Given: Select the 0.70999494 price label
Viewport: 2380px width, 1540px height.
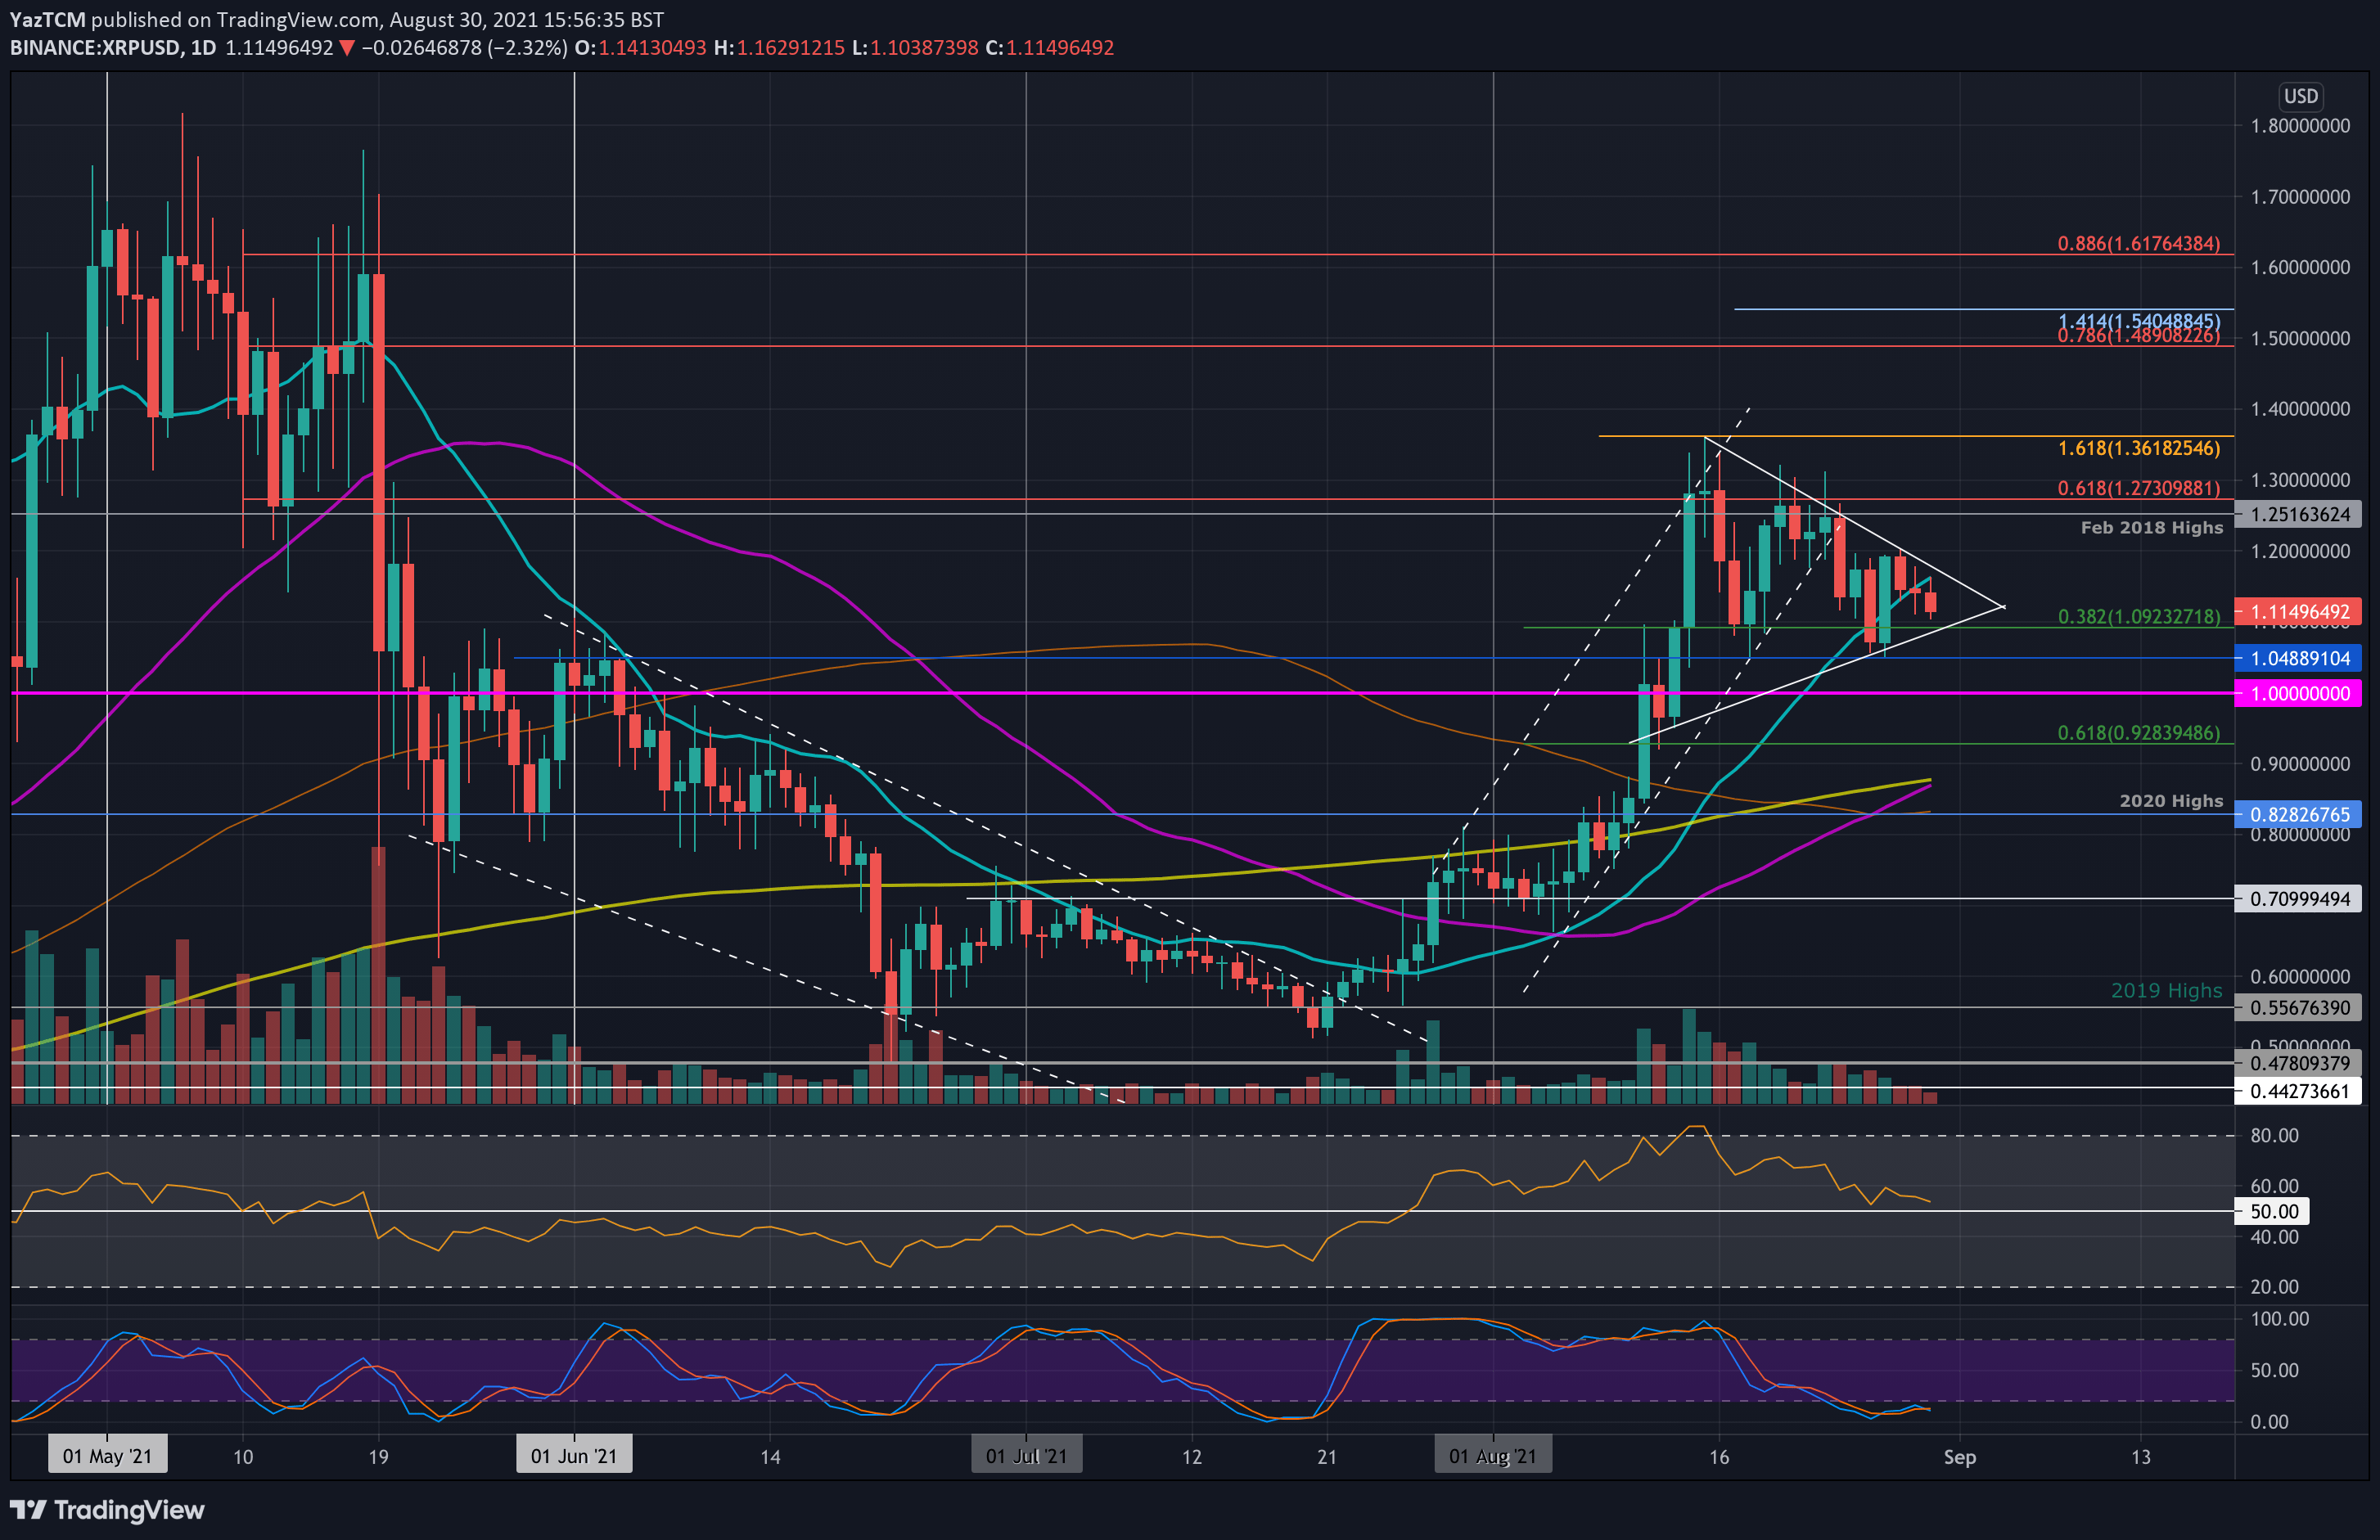Looking at the screenshot, I should 2299,898.
